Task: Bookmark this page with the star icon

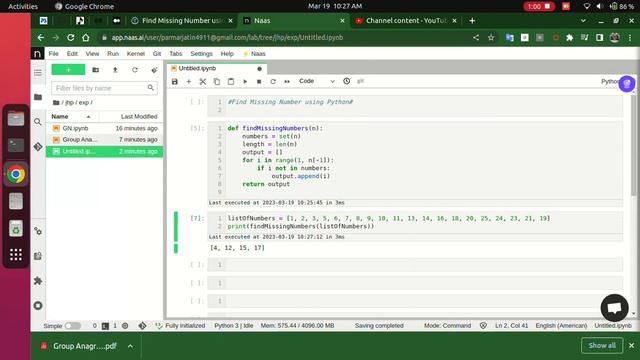Action: pyautogui.click(x=491, y=38)
